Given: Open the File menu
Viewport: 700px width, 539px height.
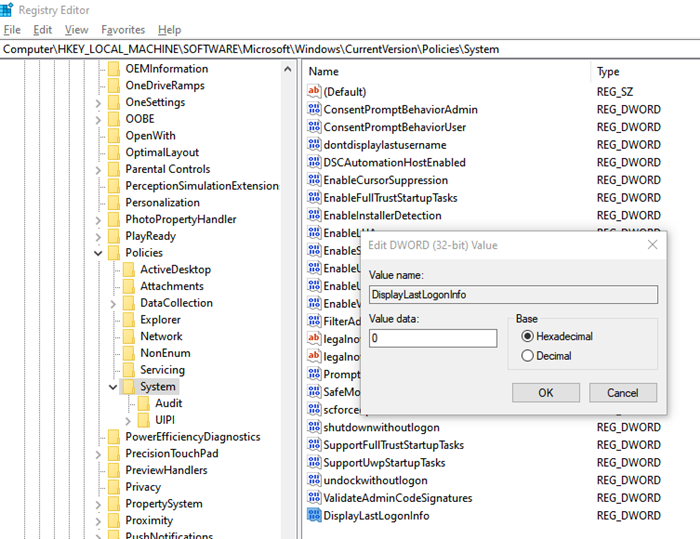Looking at the screenshot, I should (12, 30).
